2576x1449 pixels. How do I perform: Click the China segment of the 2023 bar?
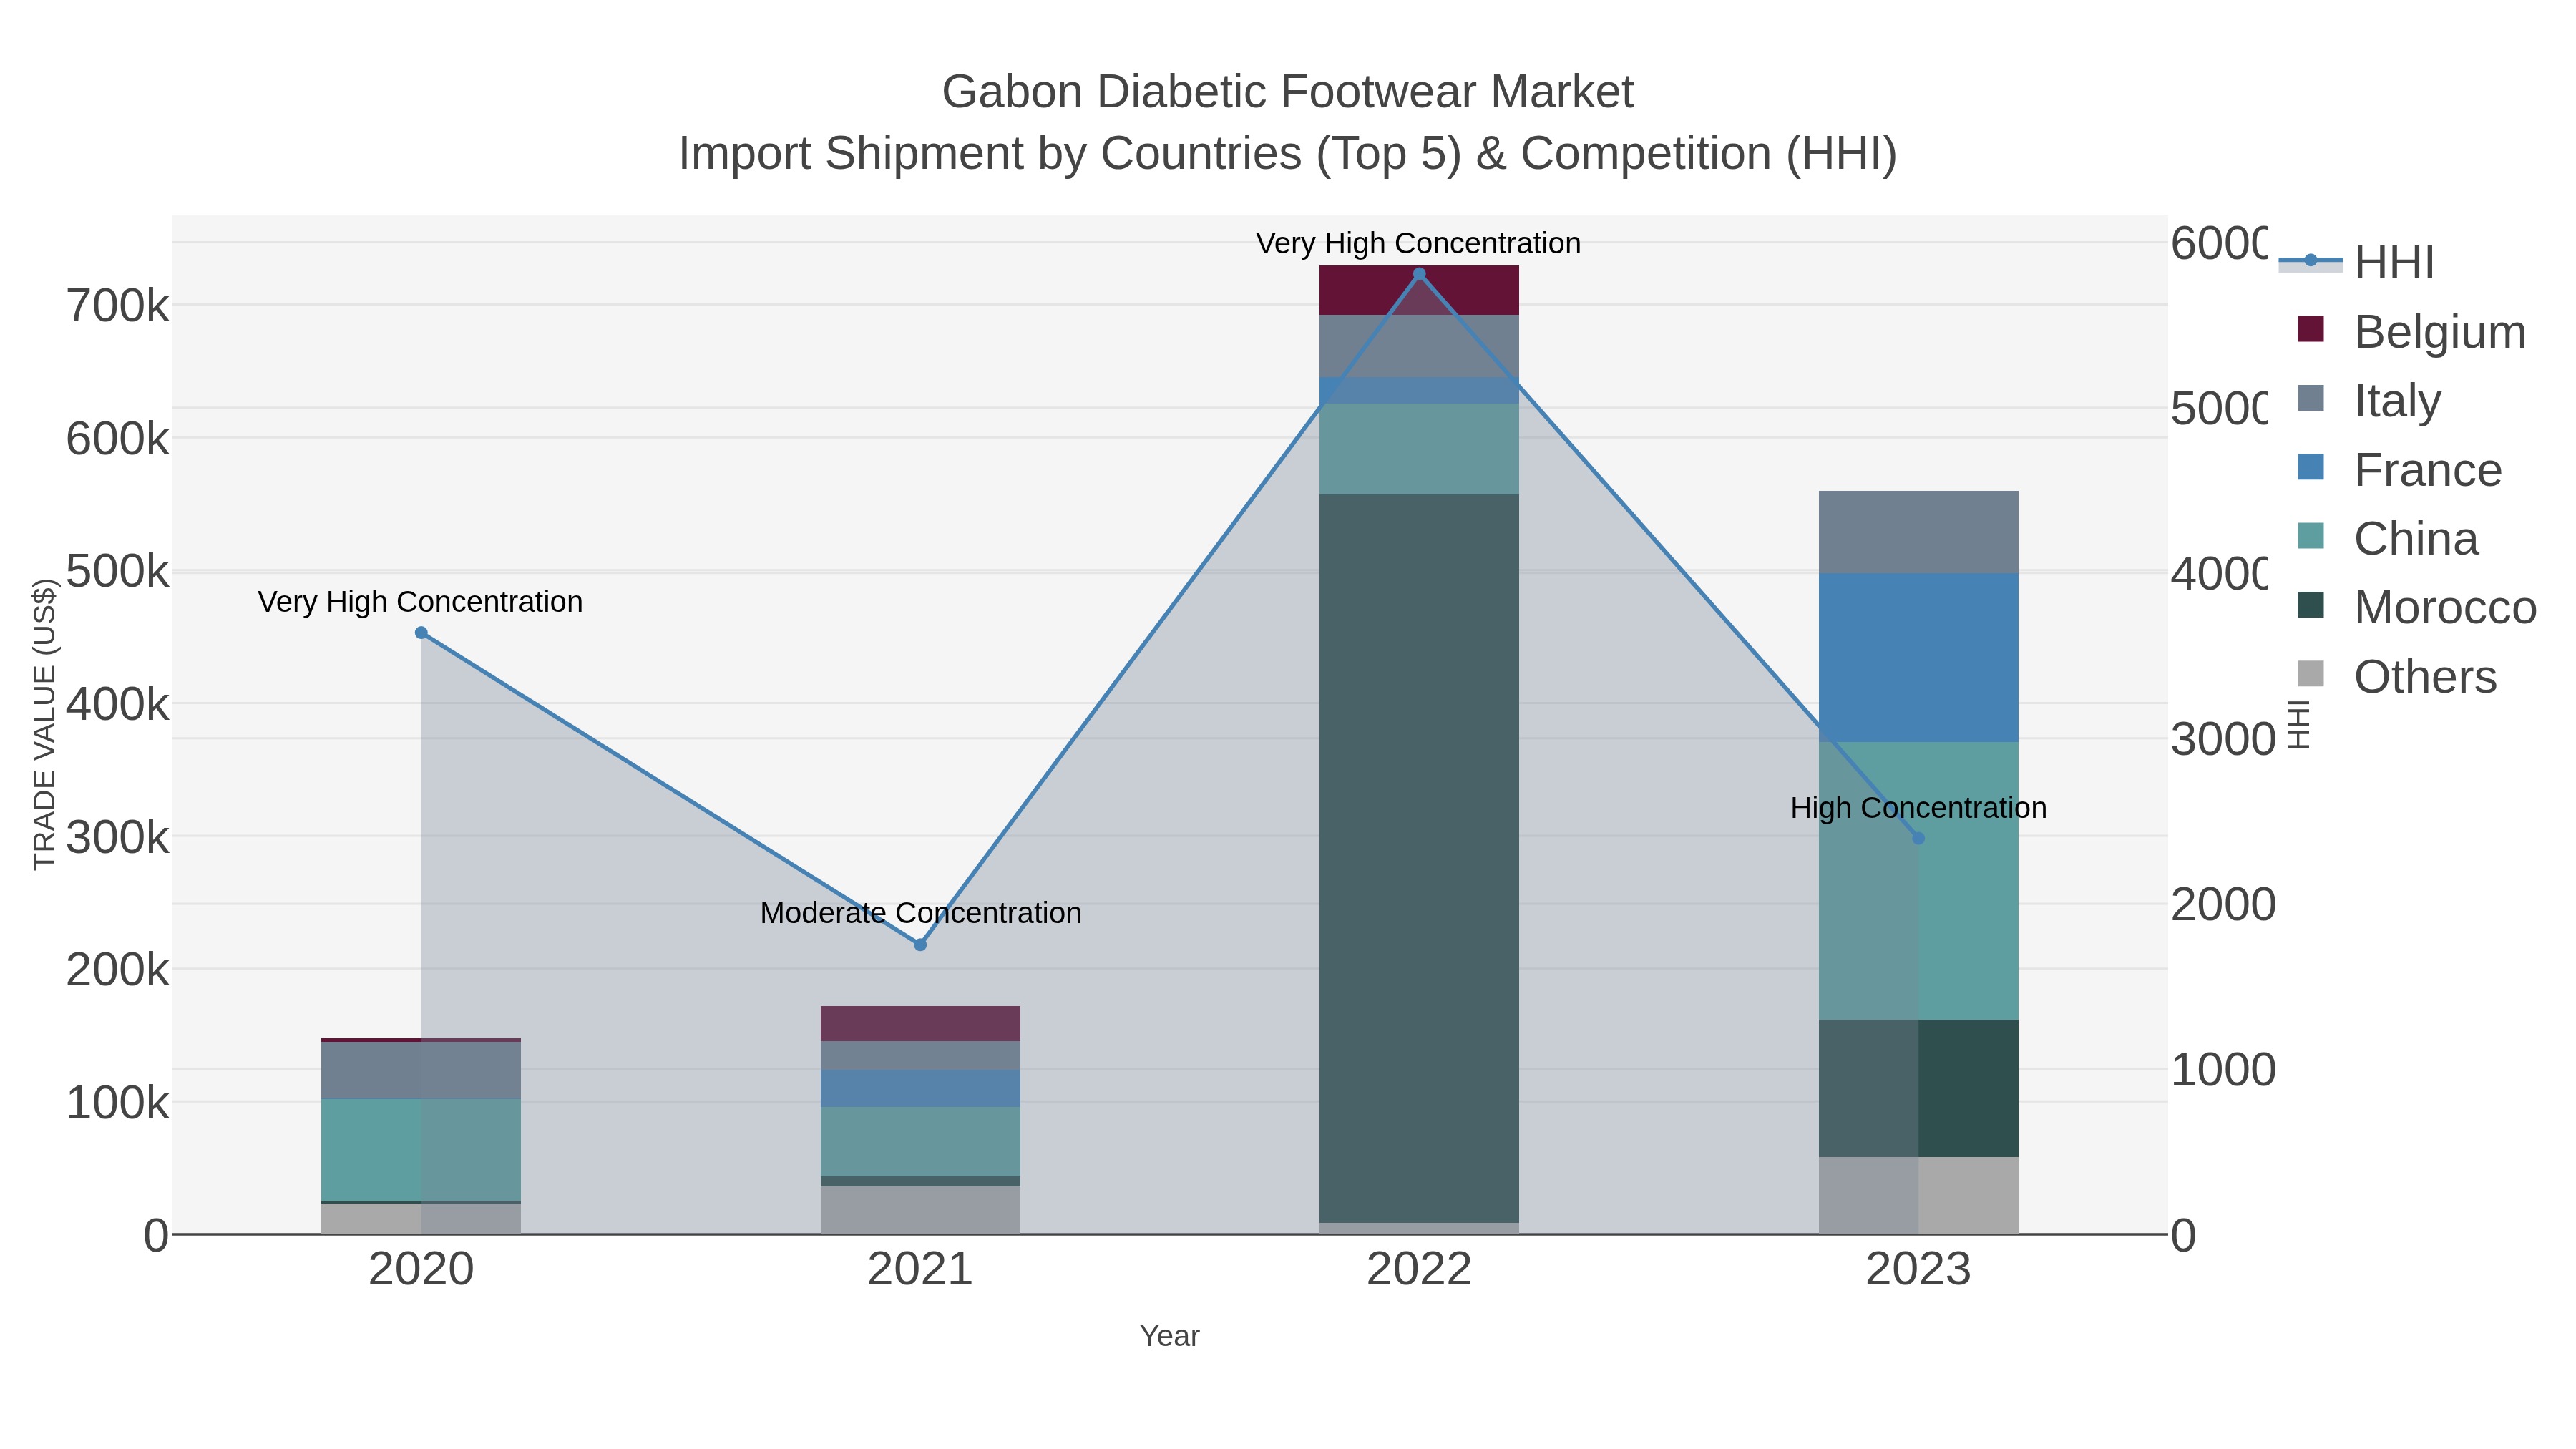pyautogui.click(x=1918, y=881)
